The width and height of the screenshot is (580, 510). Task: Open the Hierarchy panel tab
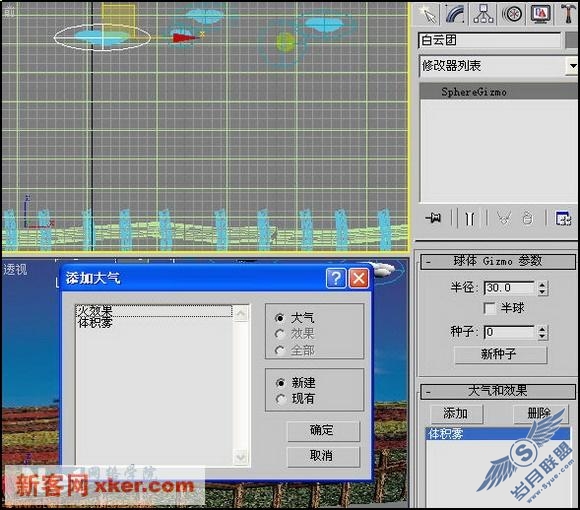click(484, 14)
